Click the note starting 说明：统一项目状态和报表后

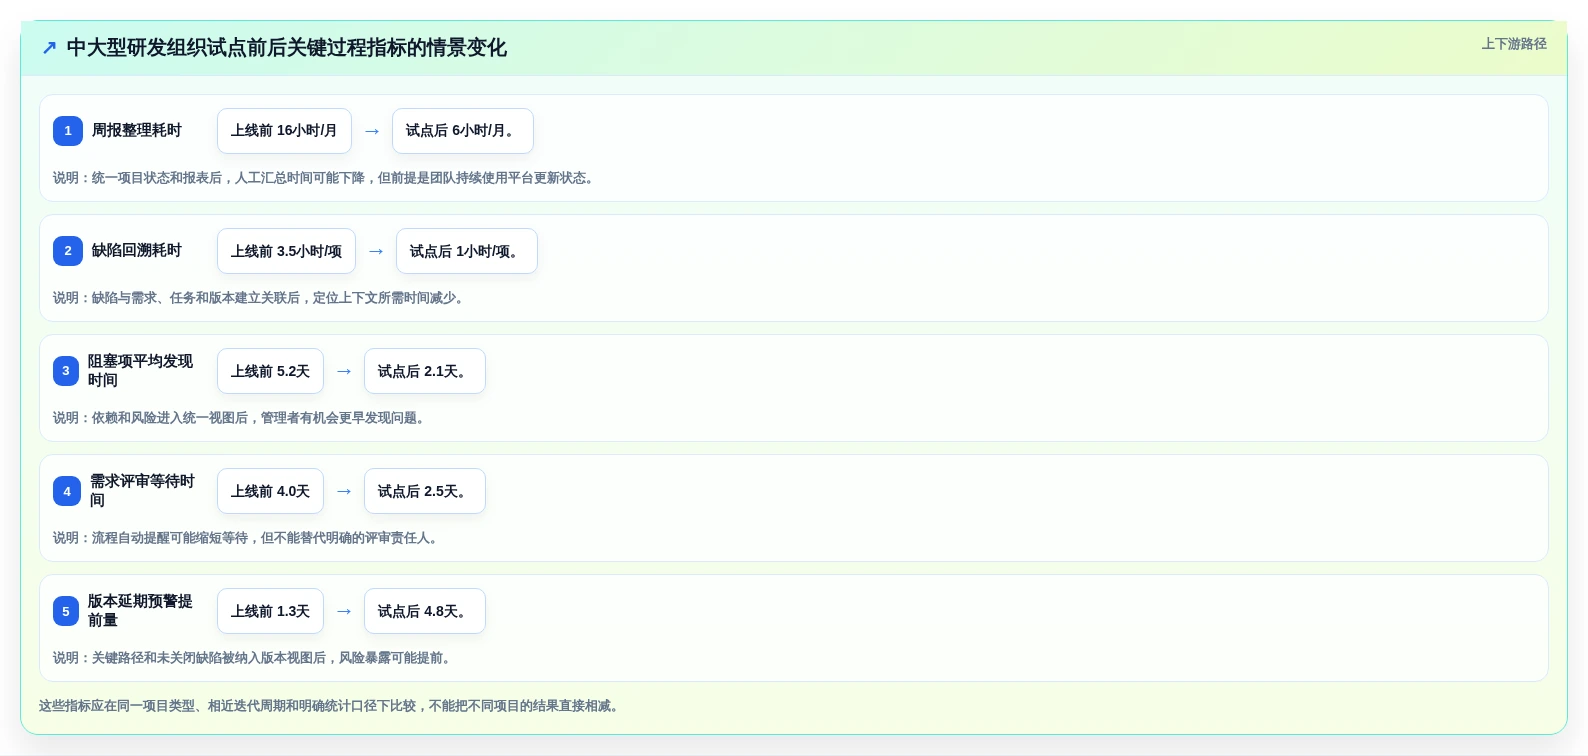326,178
